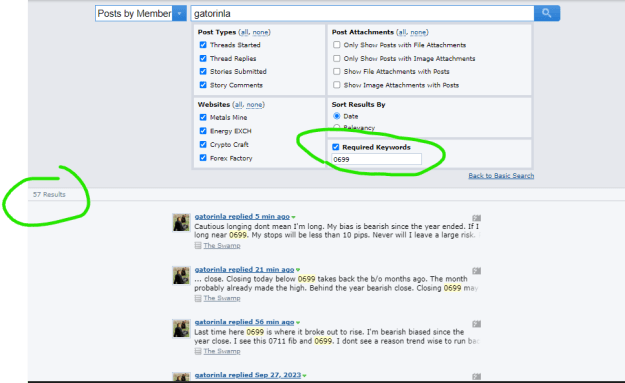Click avatar of the Sep 27, 2023 post
625x383 pixels.
tap(181, 377)
